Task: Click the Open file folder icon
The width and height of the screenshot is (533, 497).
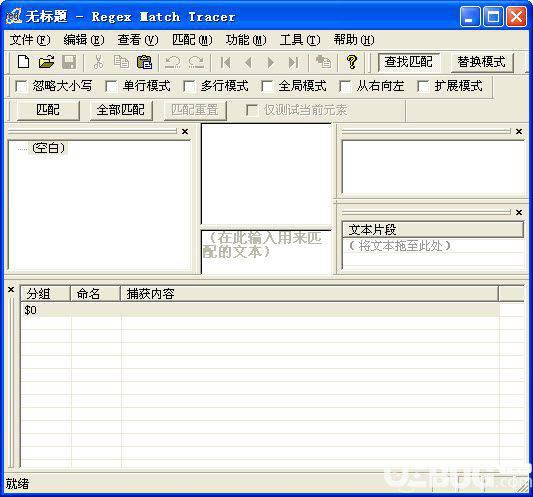Action: point(46,62)
